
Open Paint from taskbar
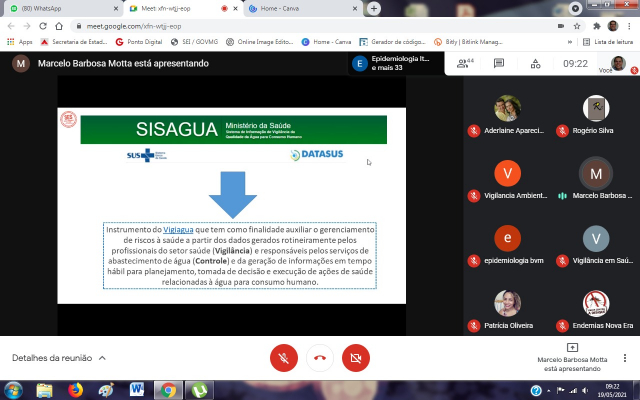point(106,390)
